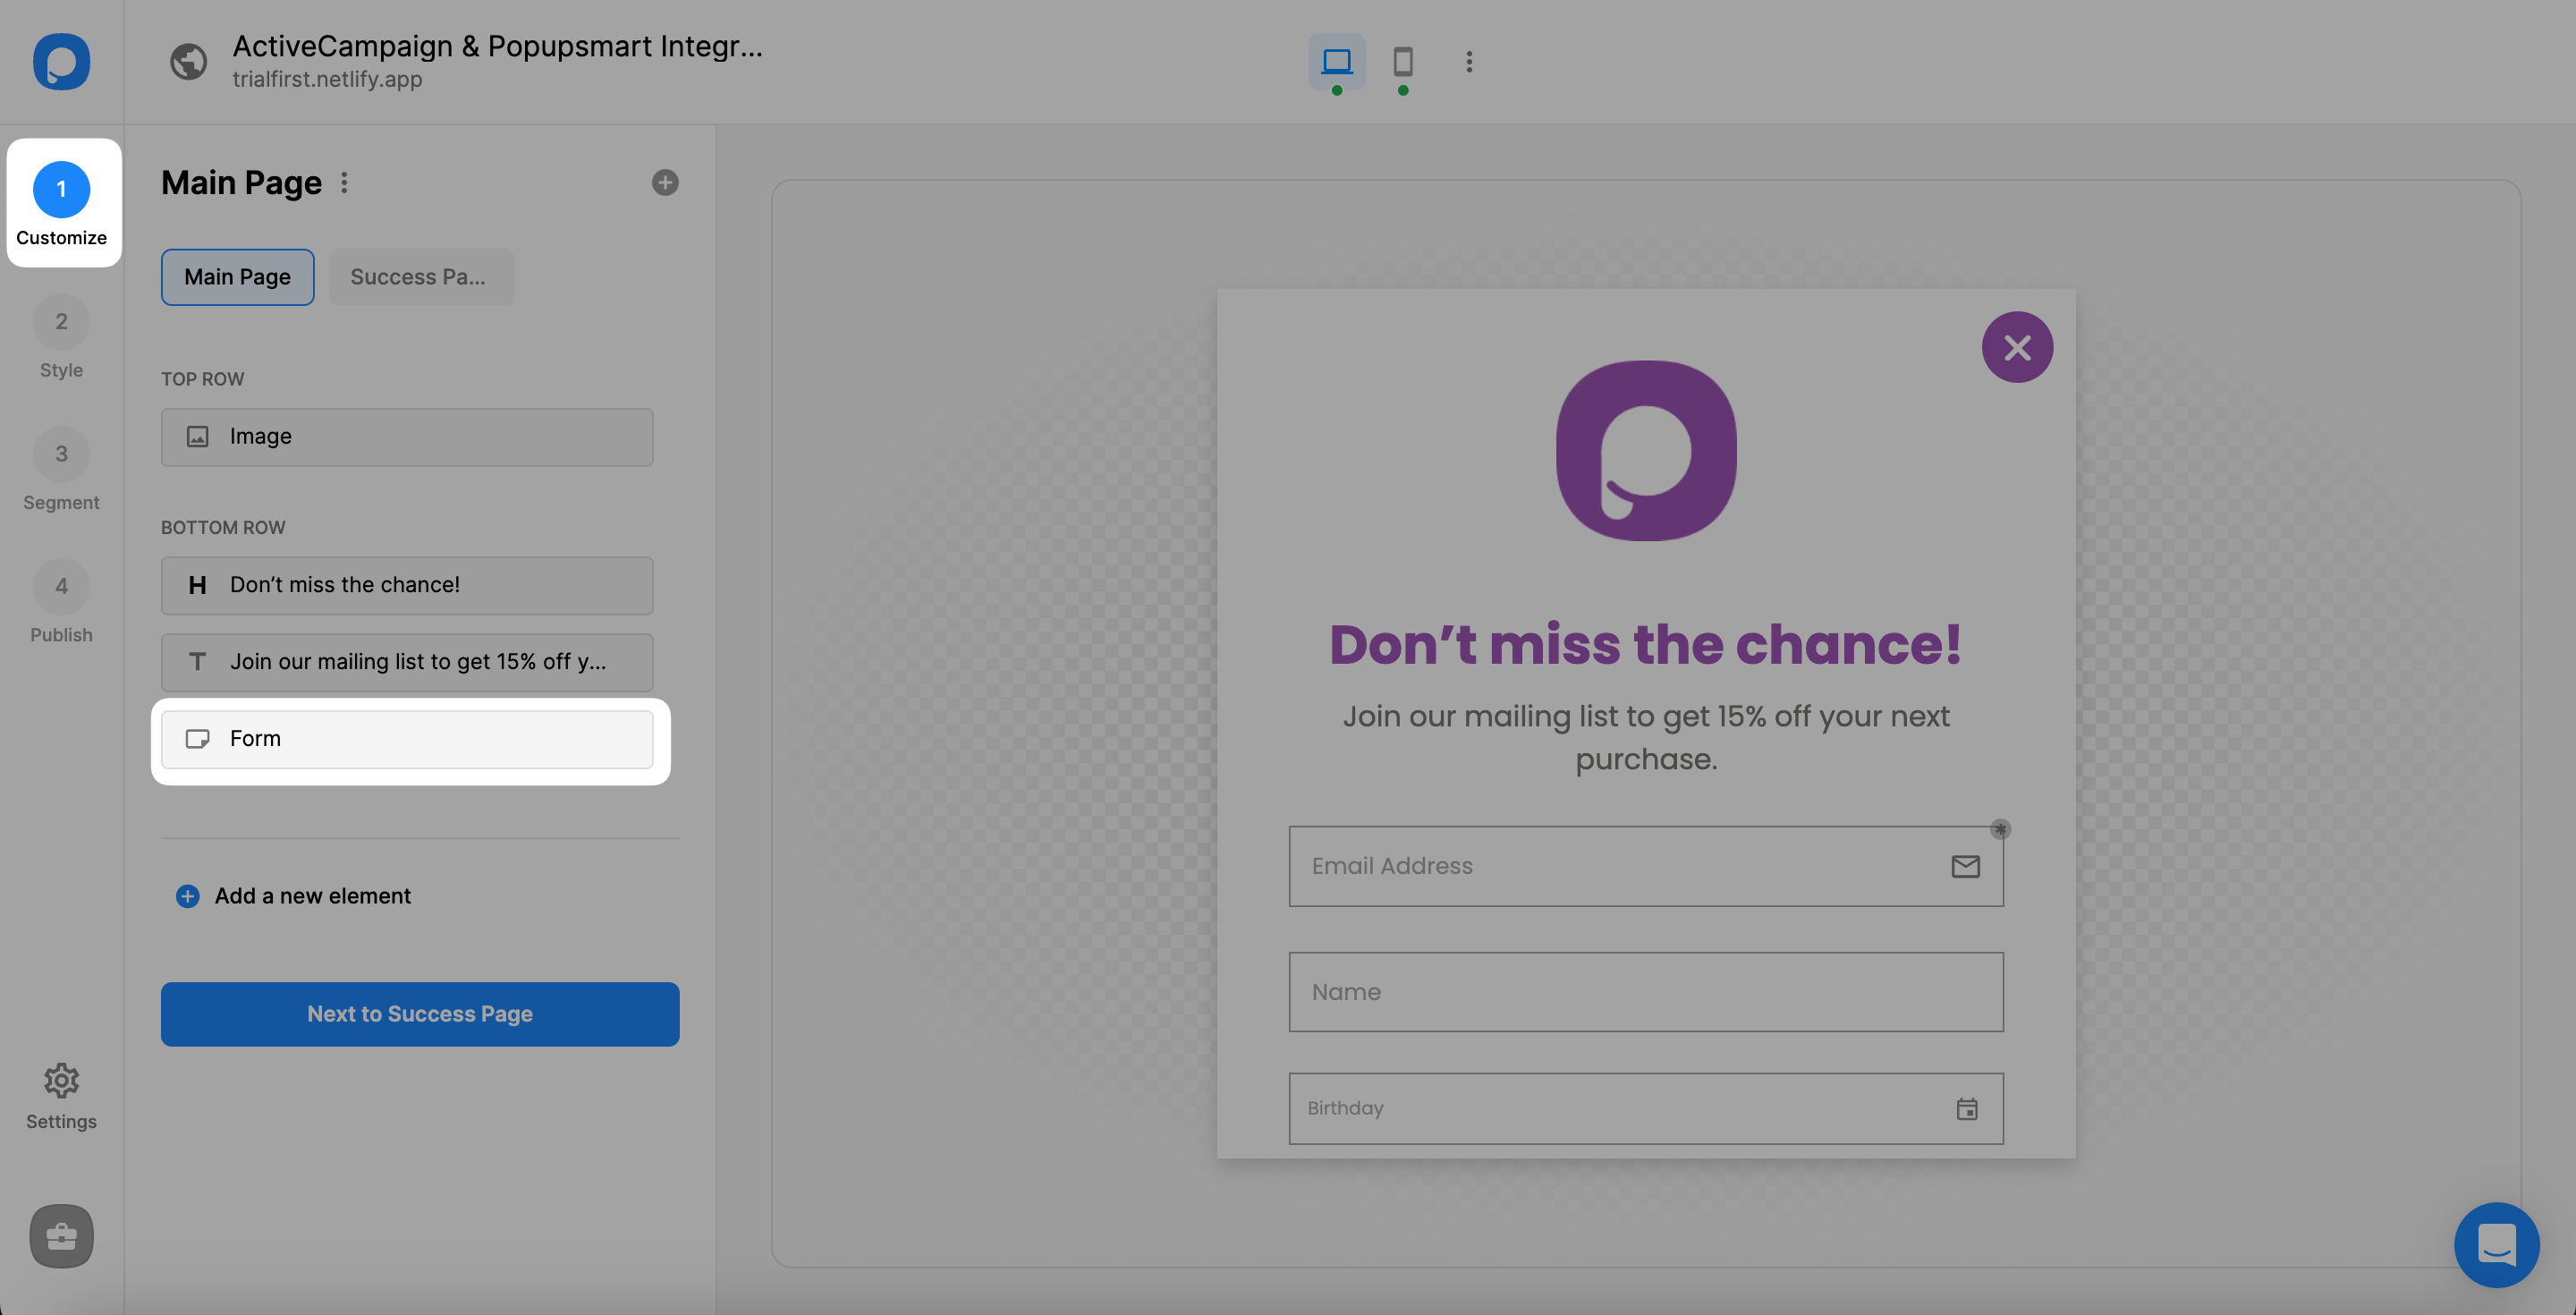Click the plus icon to add new page
The image size is (2576, 1315).
tap(664, 181)
